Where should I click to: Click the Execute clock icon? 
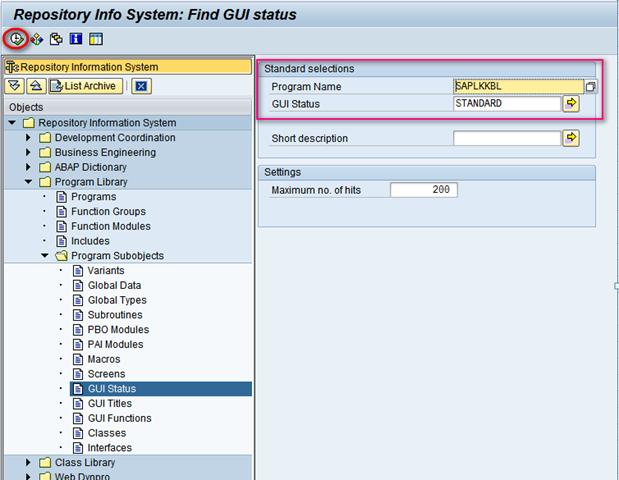[x=16, y=39]
